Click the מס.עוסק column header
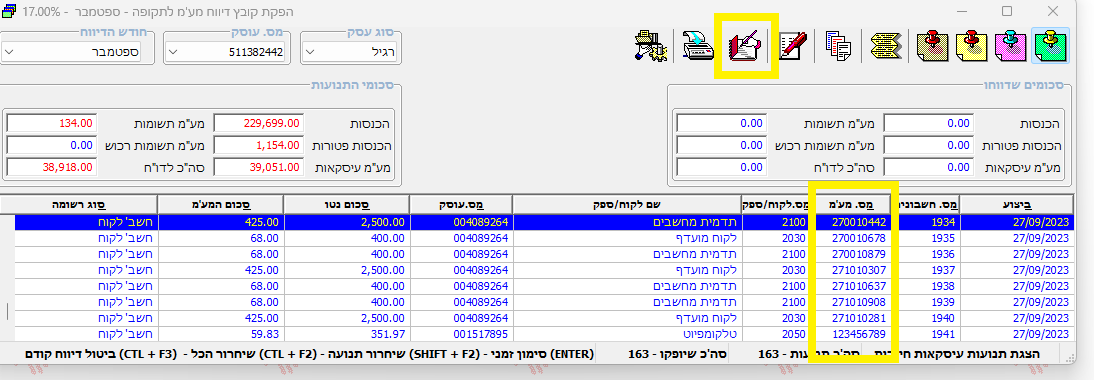Image resolution: width=1094 pixels, height=380 pixels. pos(461,204)
